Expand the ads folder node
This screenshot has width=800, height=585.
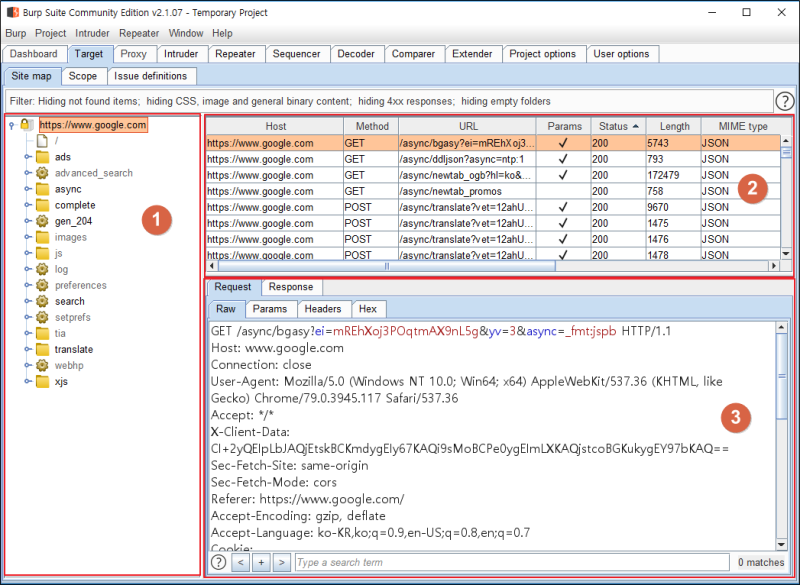coord(28,157)
